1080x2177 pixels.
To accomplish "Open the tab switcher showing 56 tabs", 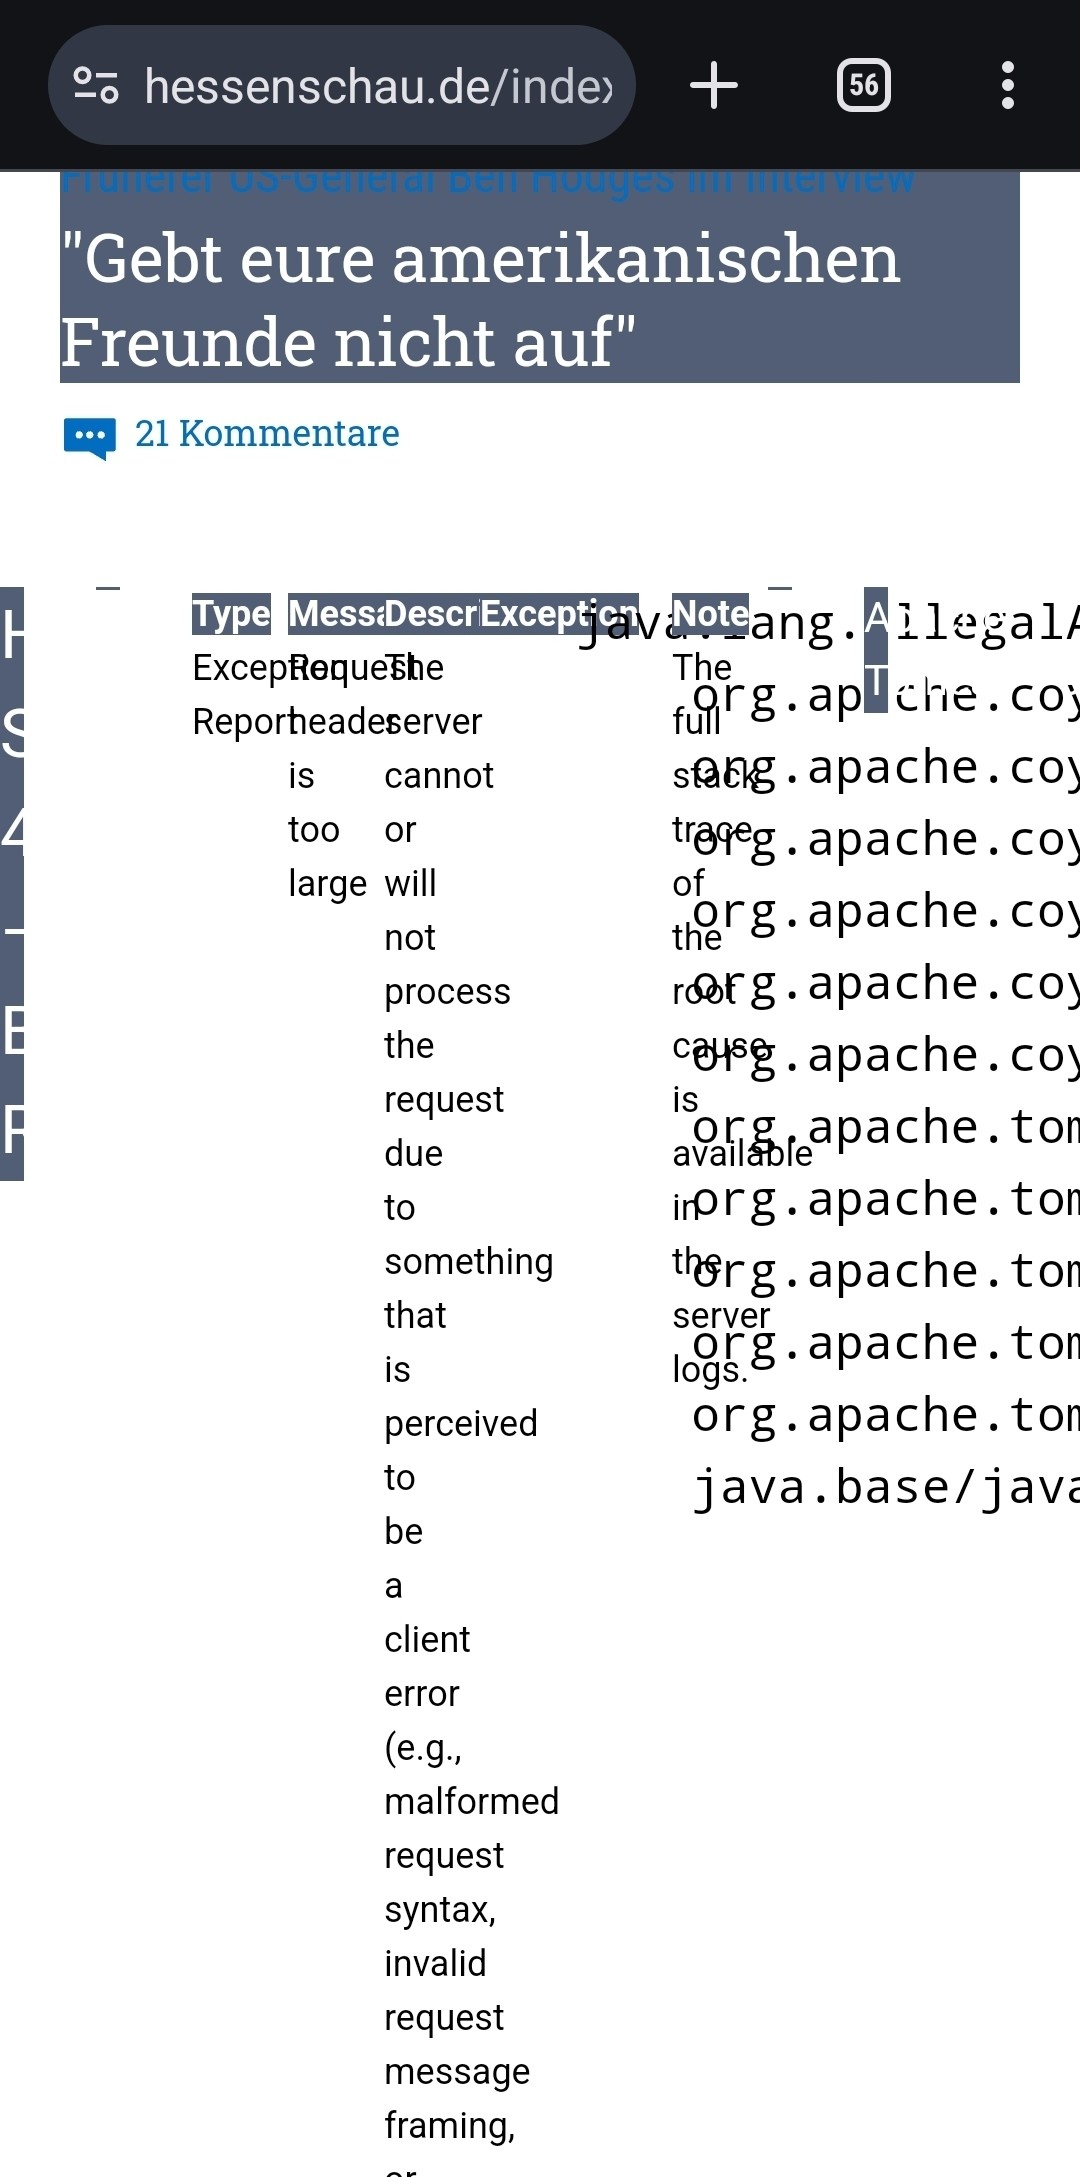I will [864, 86].
